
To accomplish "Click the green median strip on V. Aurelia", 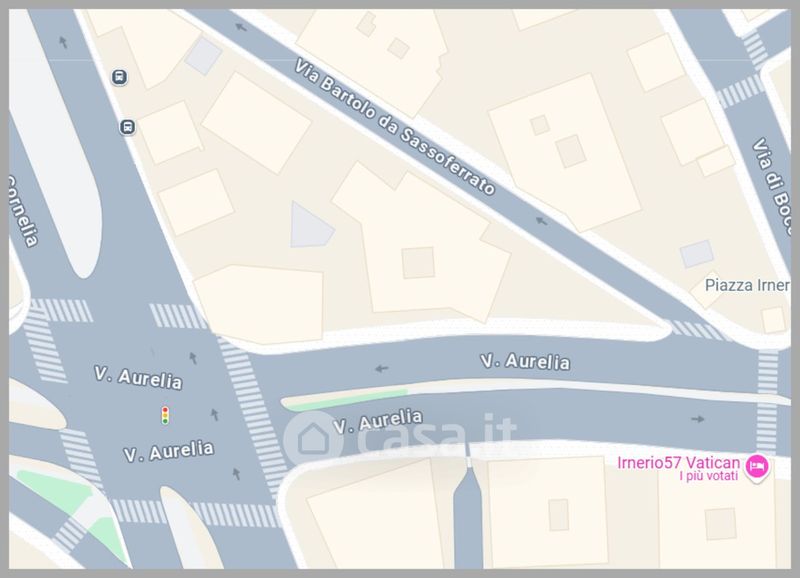I will click(x=347, y=400).
